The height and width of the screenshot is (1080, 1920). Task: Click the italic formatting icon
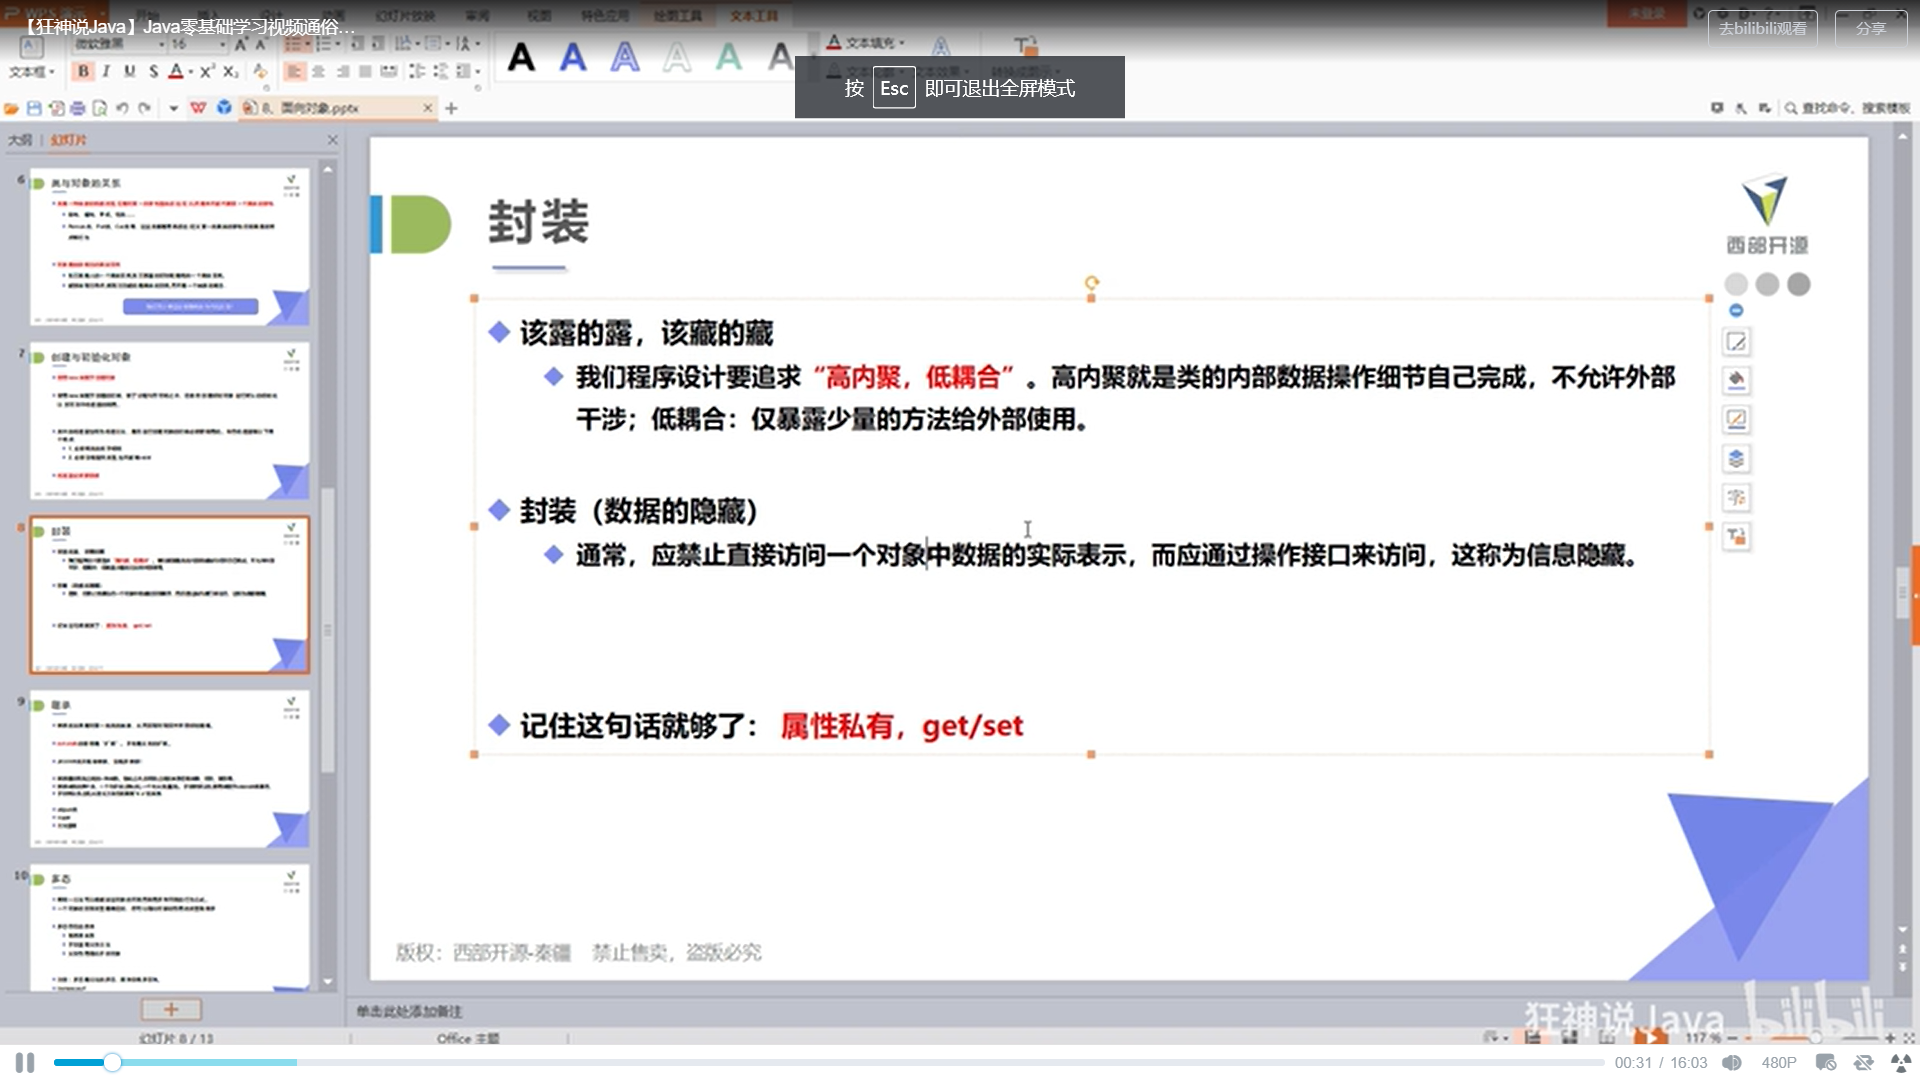[x=106, y=71]
